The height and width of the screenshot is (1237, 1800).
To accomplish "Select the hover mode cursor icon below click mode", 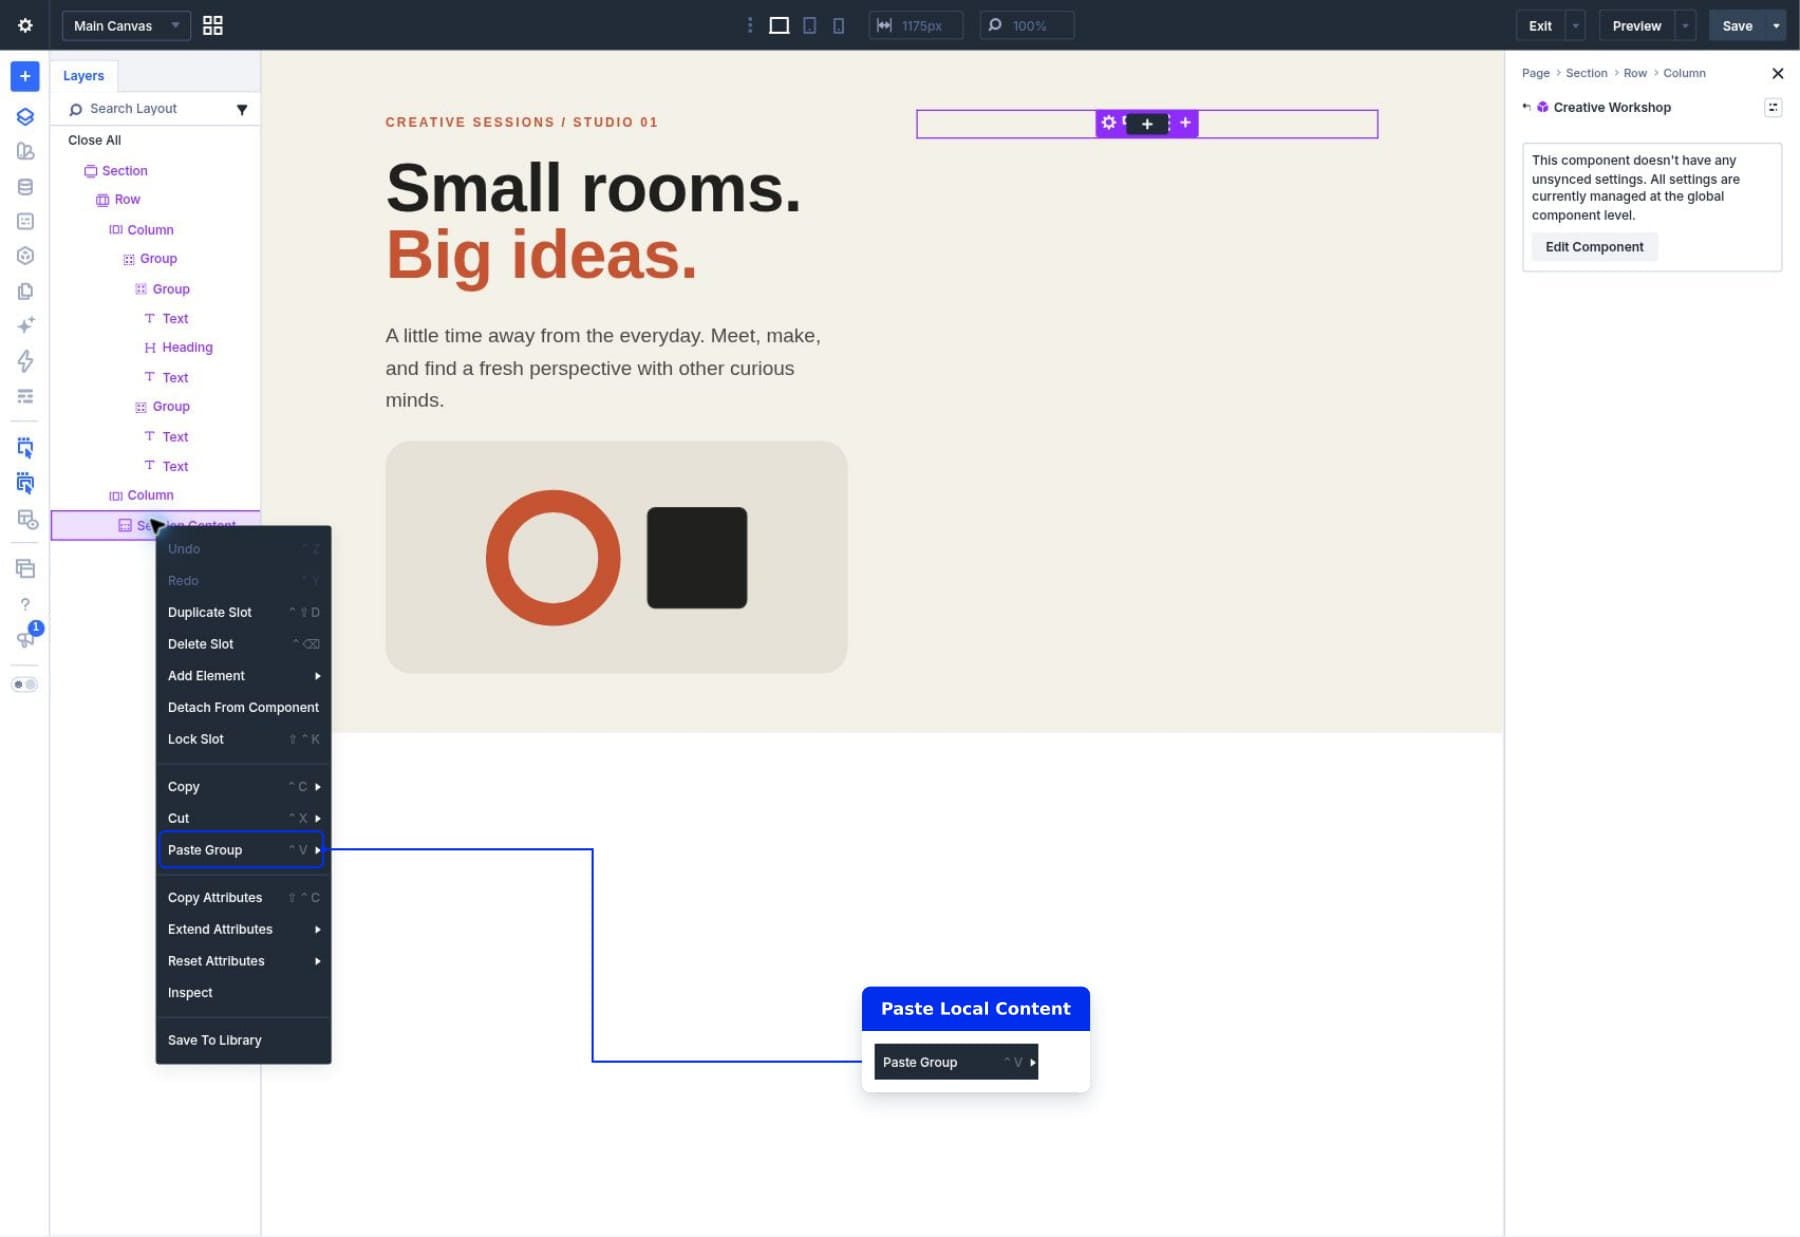I will tap(25, 484).
